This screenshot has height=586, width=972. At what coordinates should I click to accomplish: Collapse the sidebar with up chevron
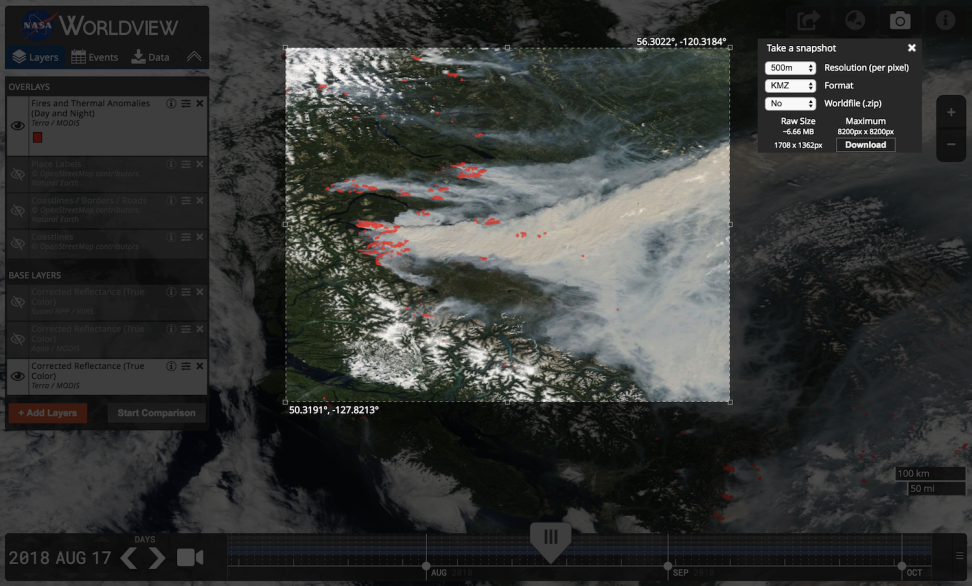pyautogui.click(x=194, y=56)
